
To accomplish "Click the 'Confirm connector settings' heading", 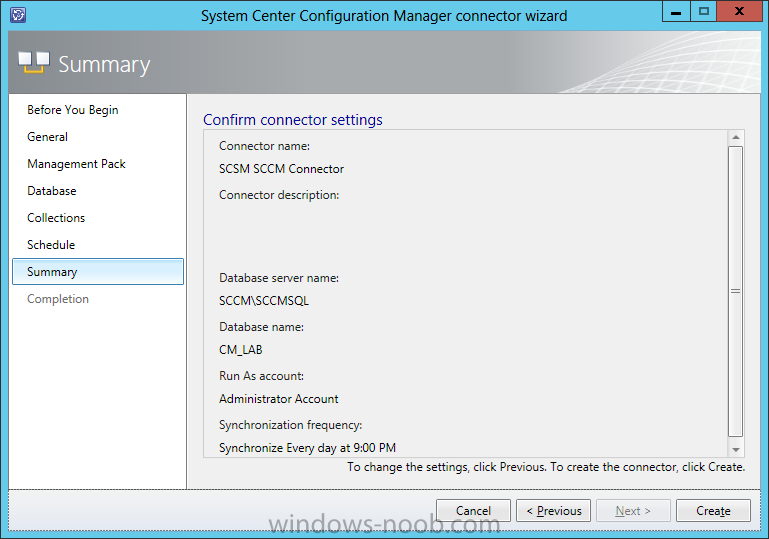I will pyautogui.click(x=293, y=120).
